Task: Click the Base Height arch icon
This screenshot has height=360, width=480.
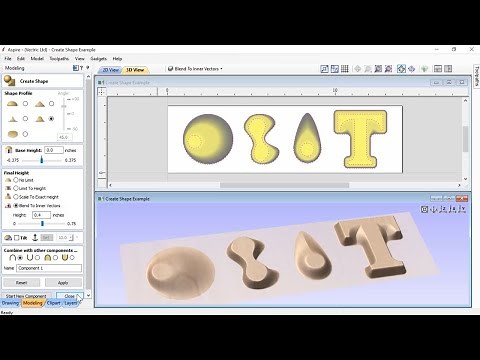Action: pos(9,150)
